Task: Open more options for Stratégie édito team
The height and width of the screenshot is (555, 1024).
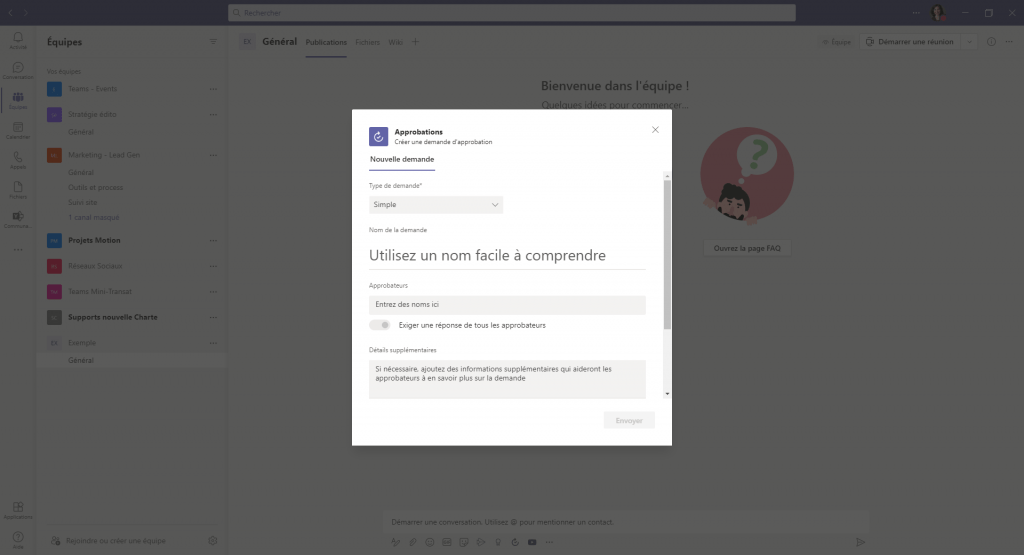Action: click(213, 114)
